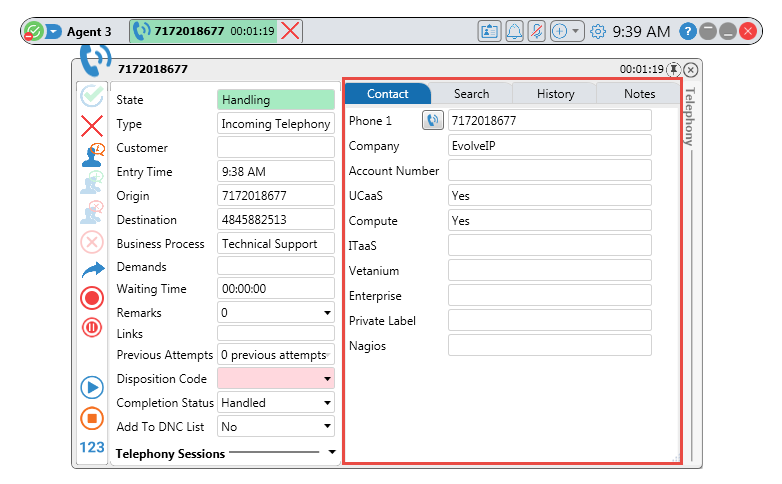The width and height of the screenshot is (782, 484).
Task: Open the Add To DNC List dropdown
Action: (x=327, y=427)
